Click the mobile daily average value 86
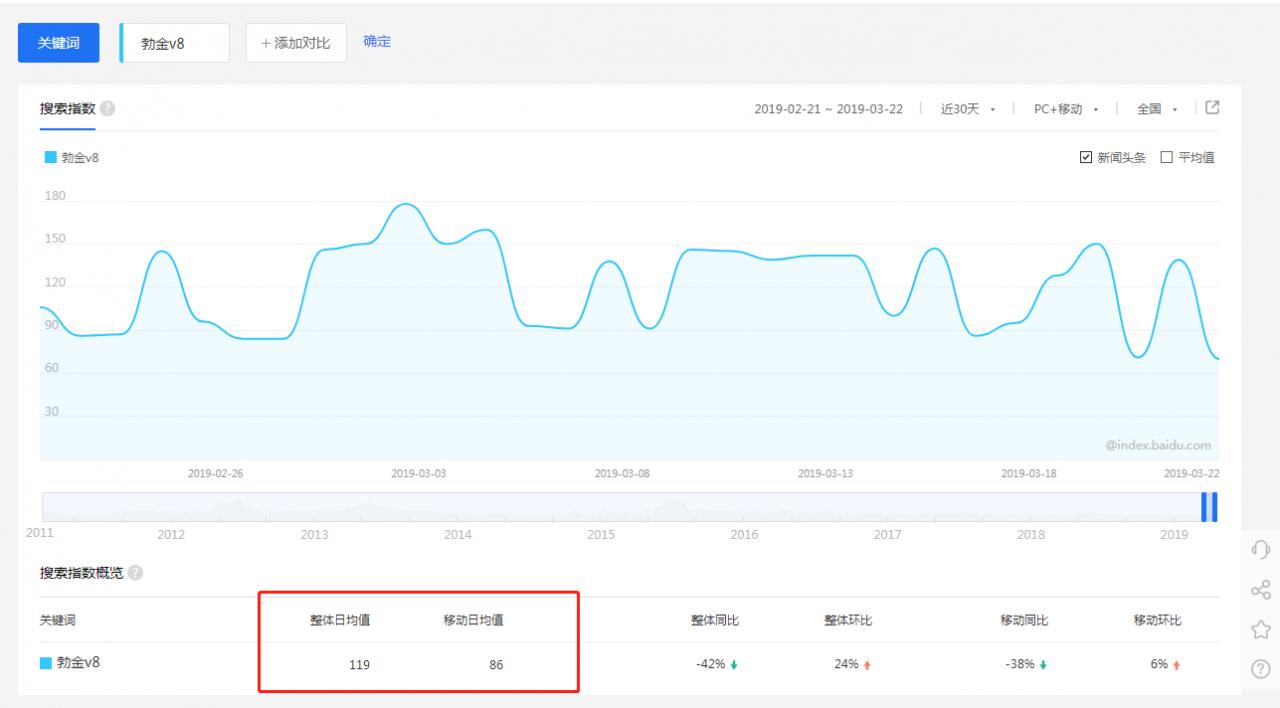1280x708 pixels. 496,665
